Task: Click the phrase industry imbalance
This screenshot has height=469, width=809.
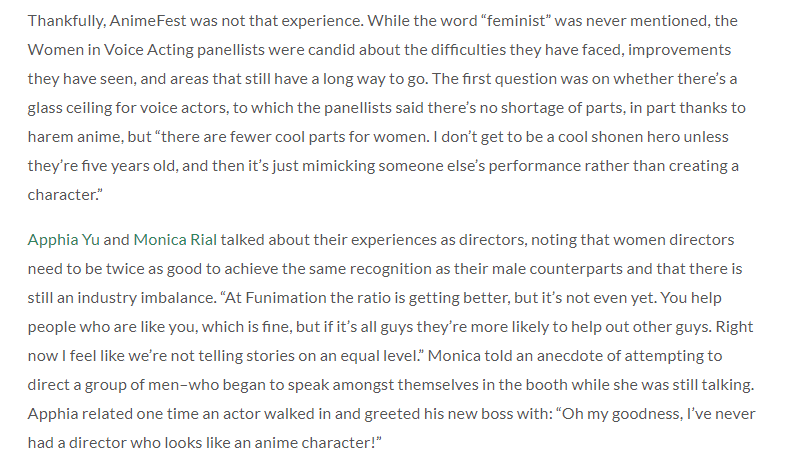Action: (x=147, y=298)
